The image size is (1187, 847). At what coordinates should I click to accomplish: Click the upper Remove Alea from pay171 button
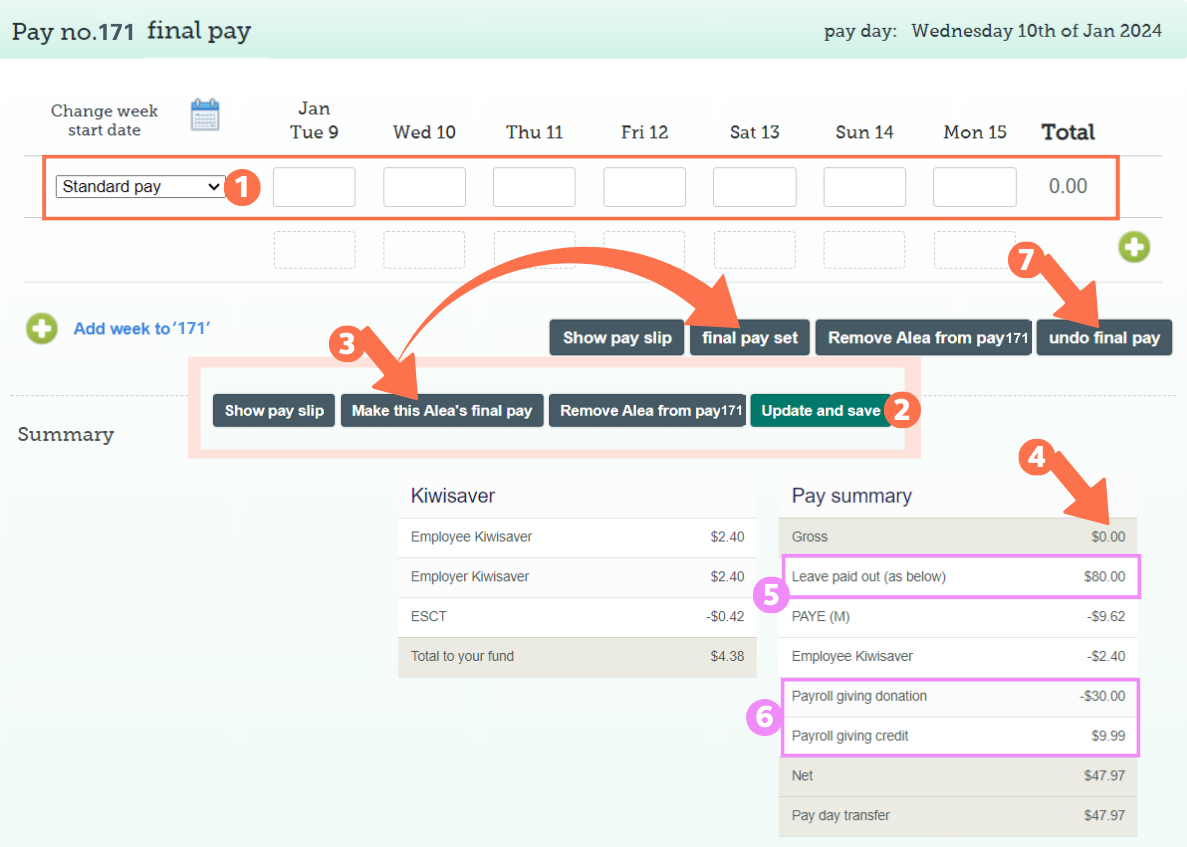922,337
